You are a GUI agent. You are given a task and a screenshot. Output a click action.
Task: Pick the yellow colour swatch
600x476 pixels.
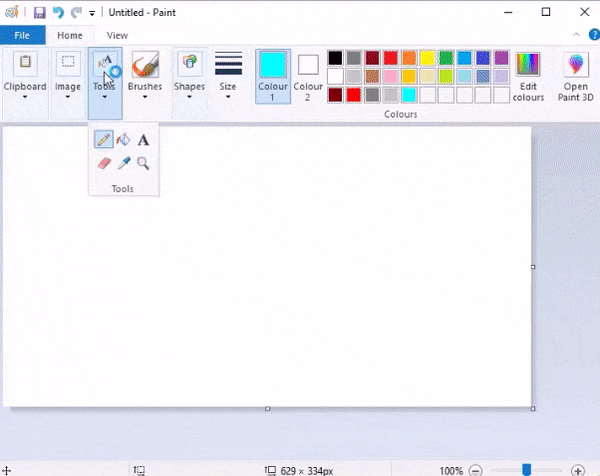tap(427, 58)
